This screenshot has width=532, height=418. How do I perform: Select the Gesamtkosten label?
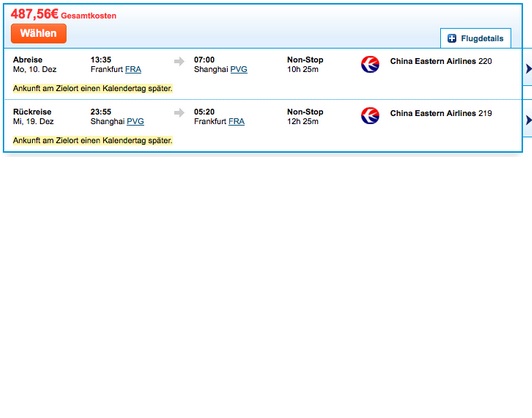coord(89,16)
